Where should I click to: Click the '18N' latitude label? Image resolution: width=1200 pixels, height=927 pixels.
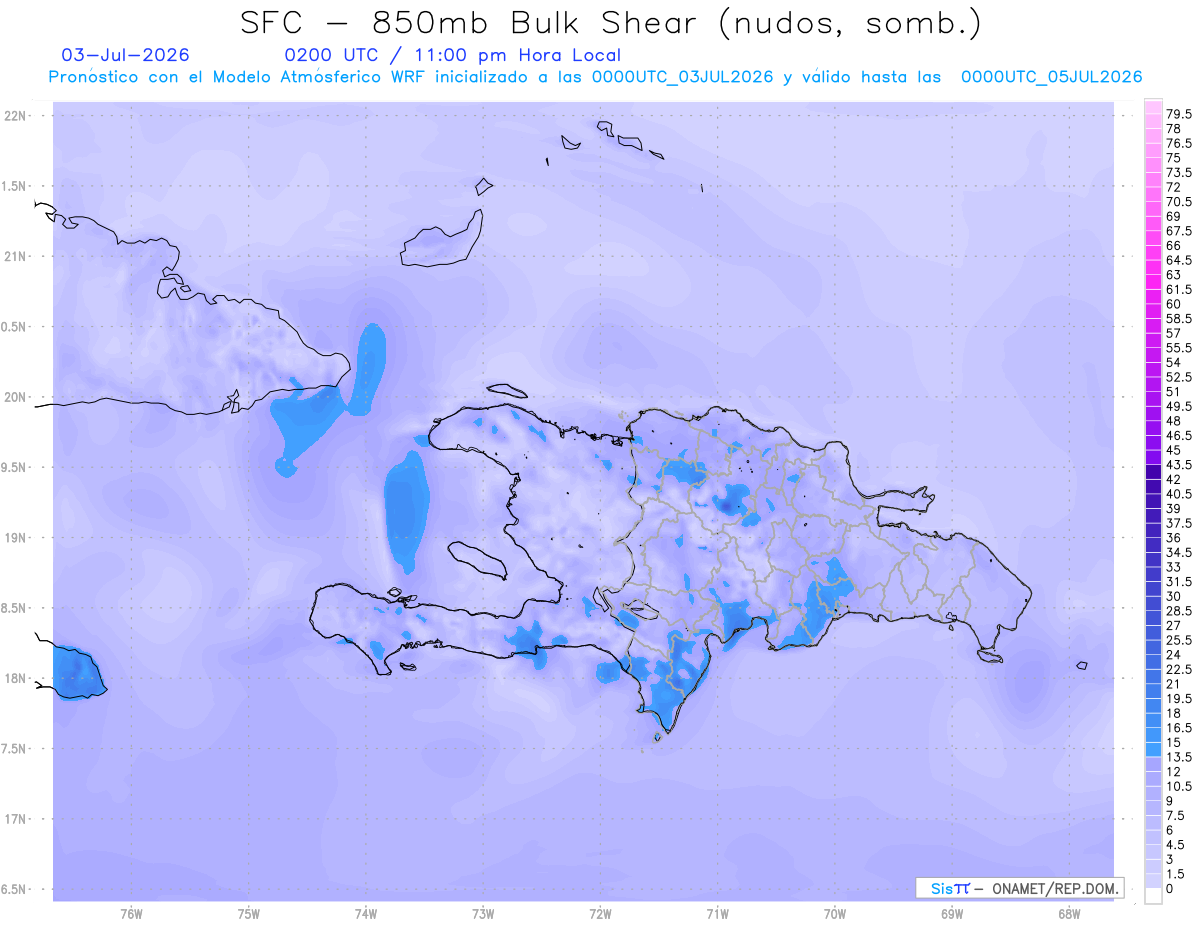17,678
